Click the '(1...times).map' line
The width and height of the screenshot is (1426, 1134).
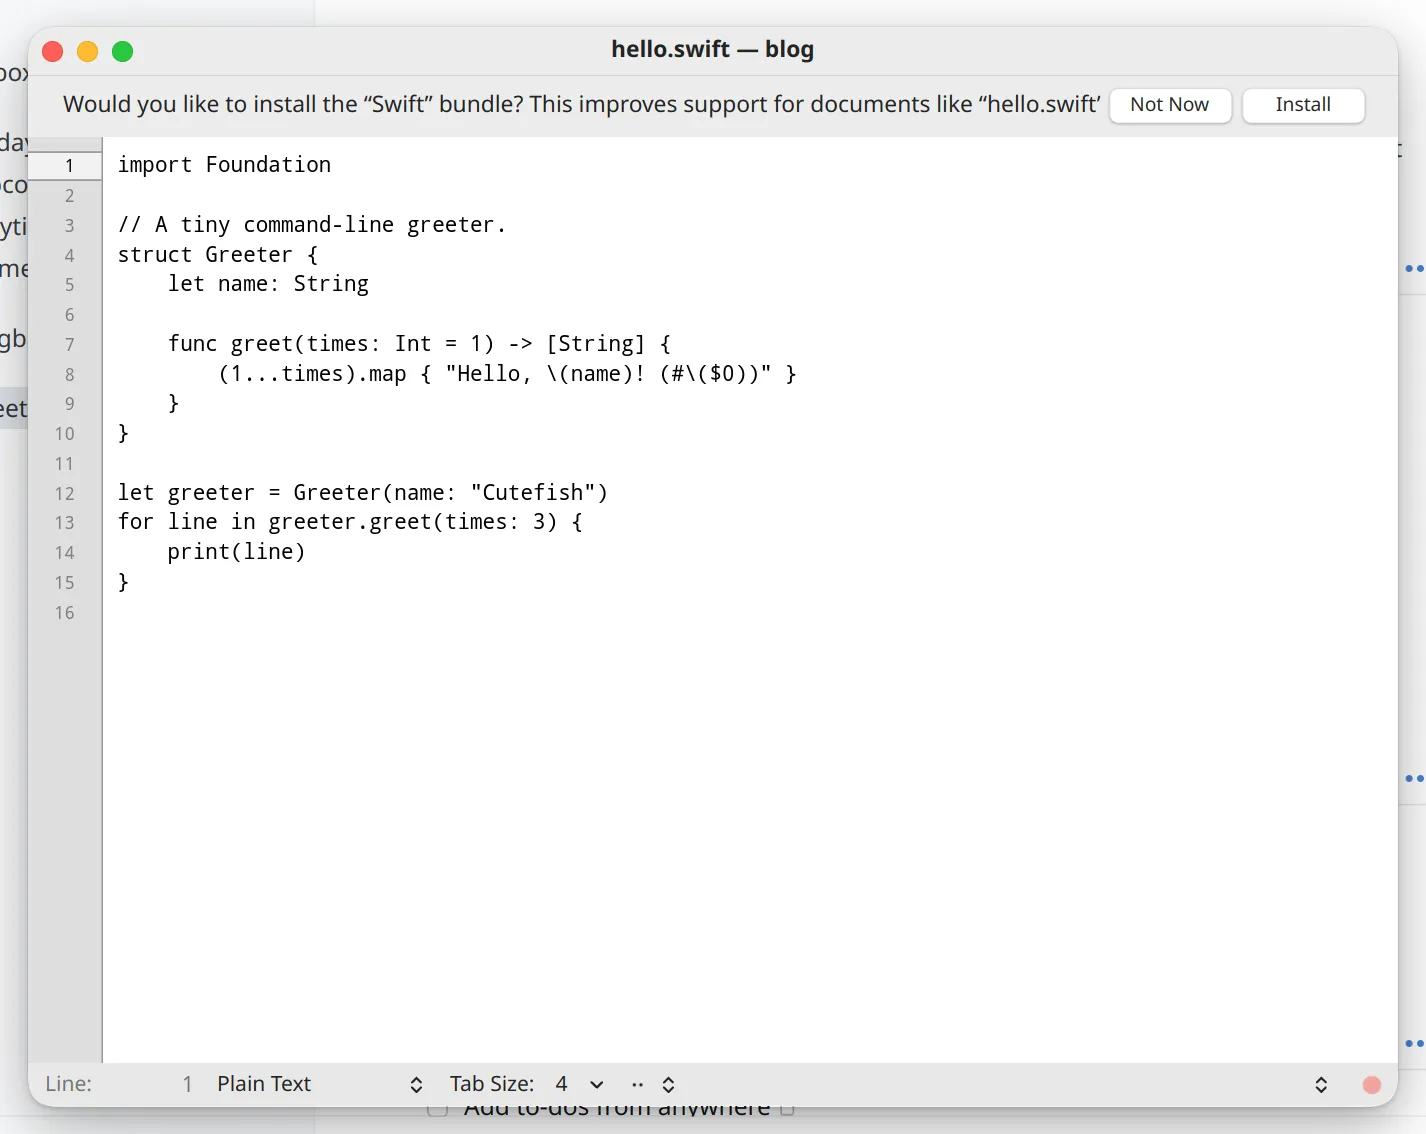[508, 374]
